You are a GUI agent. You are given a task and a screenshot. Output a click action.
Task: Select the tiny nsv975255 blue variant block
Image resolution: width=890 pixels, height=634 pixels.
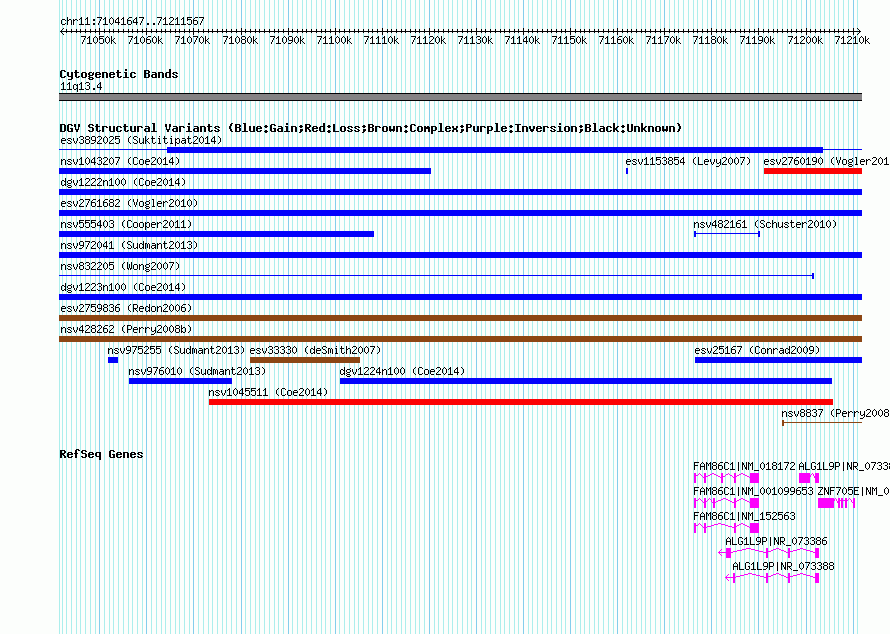pyautogui.click(x=113, y=360)
